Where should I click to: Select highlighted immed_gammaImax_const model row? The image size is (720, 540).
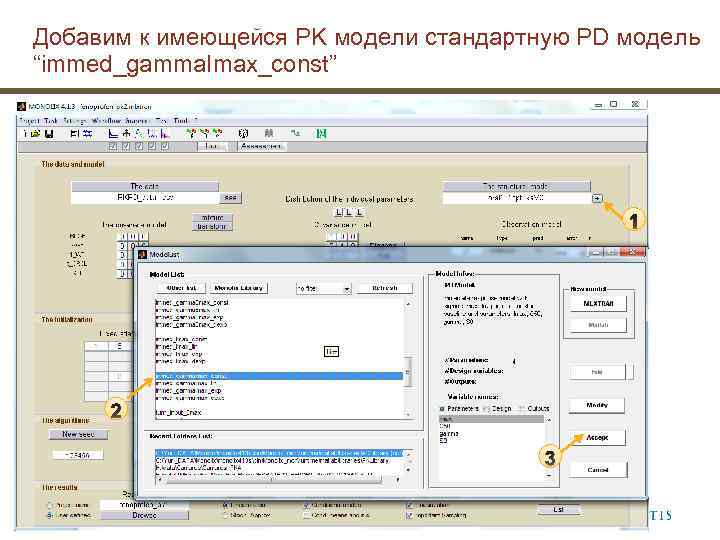point(279,376)
